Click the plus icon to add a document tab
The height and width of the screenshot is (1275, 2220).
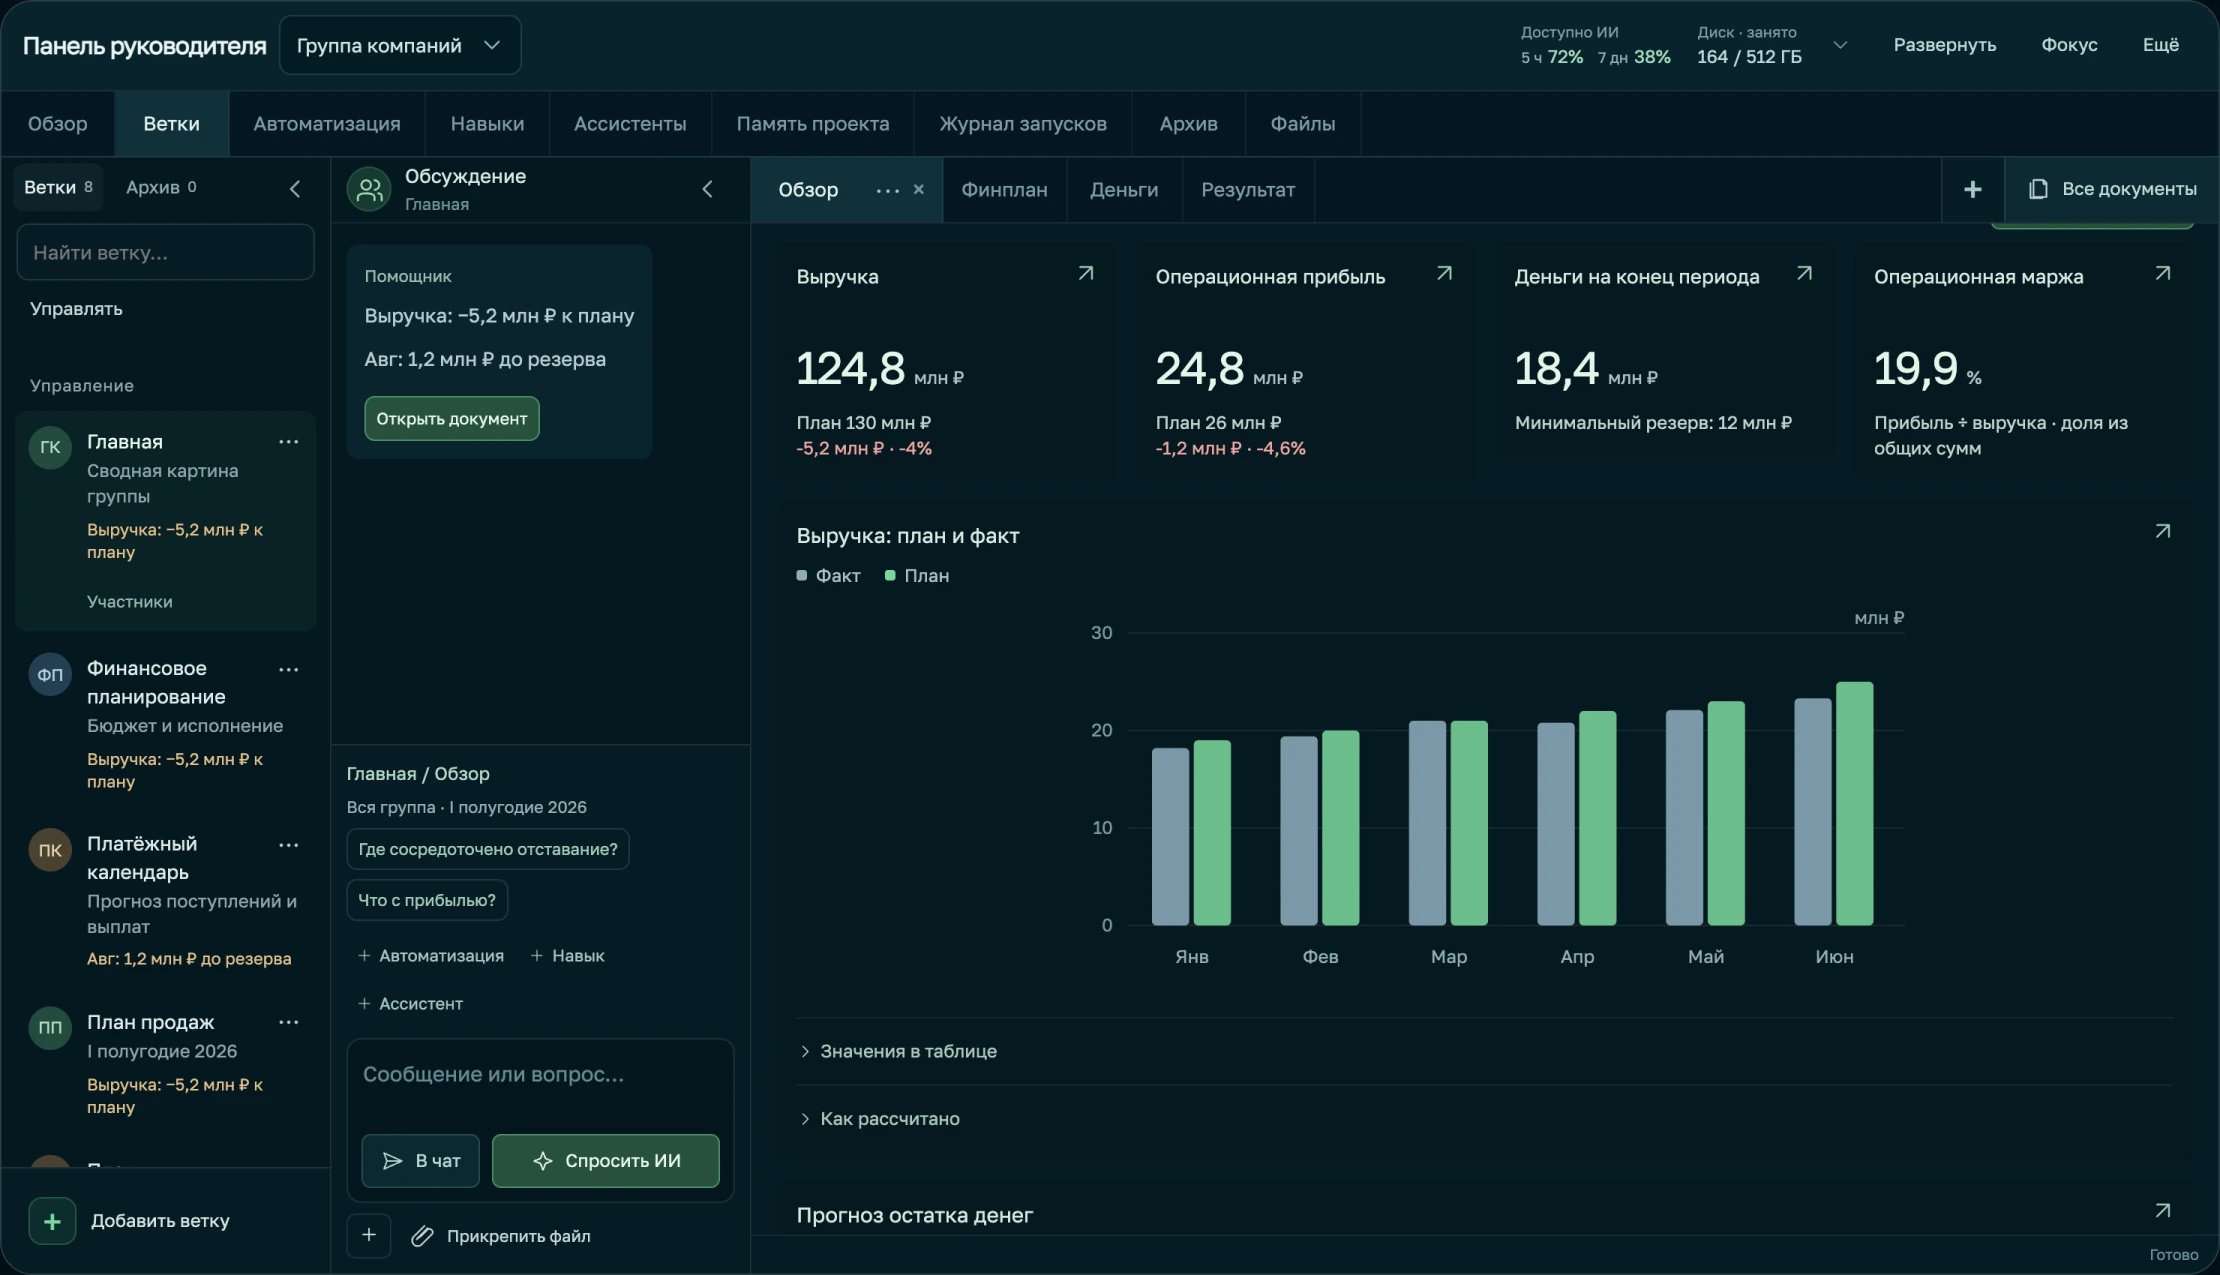(x=1972, y=189)
